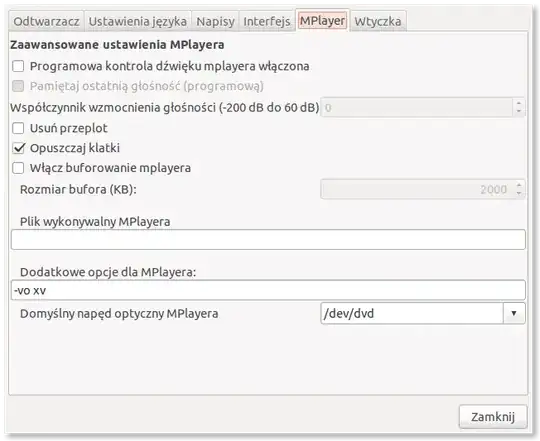Screen dimensions: 540x441
Task: Click the Dodatkowe opcje field containing -vo xv
Action: click(x=268, y=290)
